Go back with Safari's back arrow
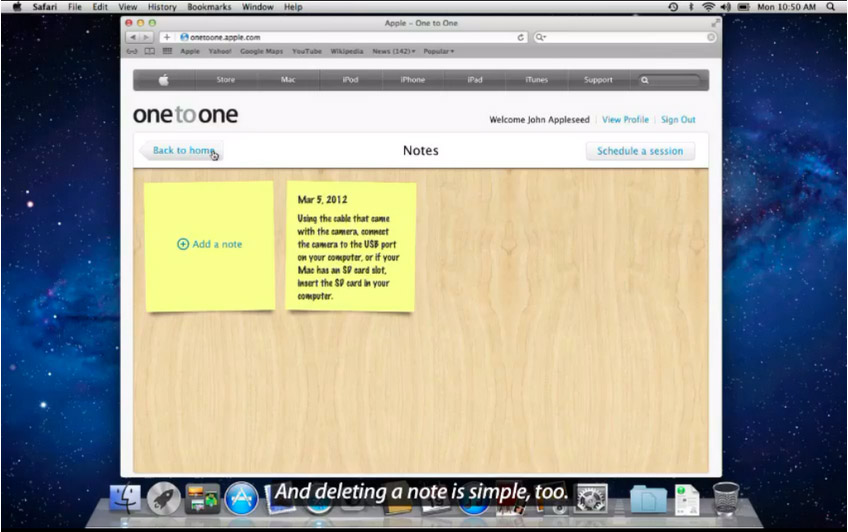Image resolution: width=848 pixels, height=532 pixels. pos(133,37)
